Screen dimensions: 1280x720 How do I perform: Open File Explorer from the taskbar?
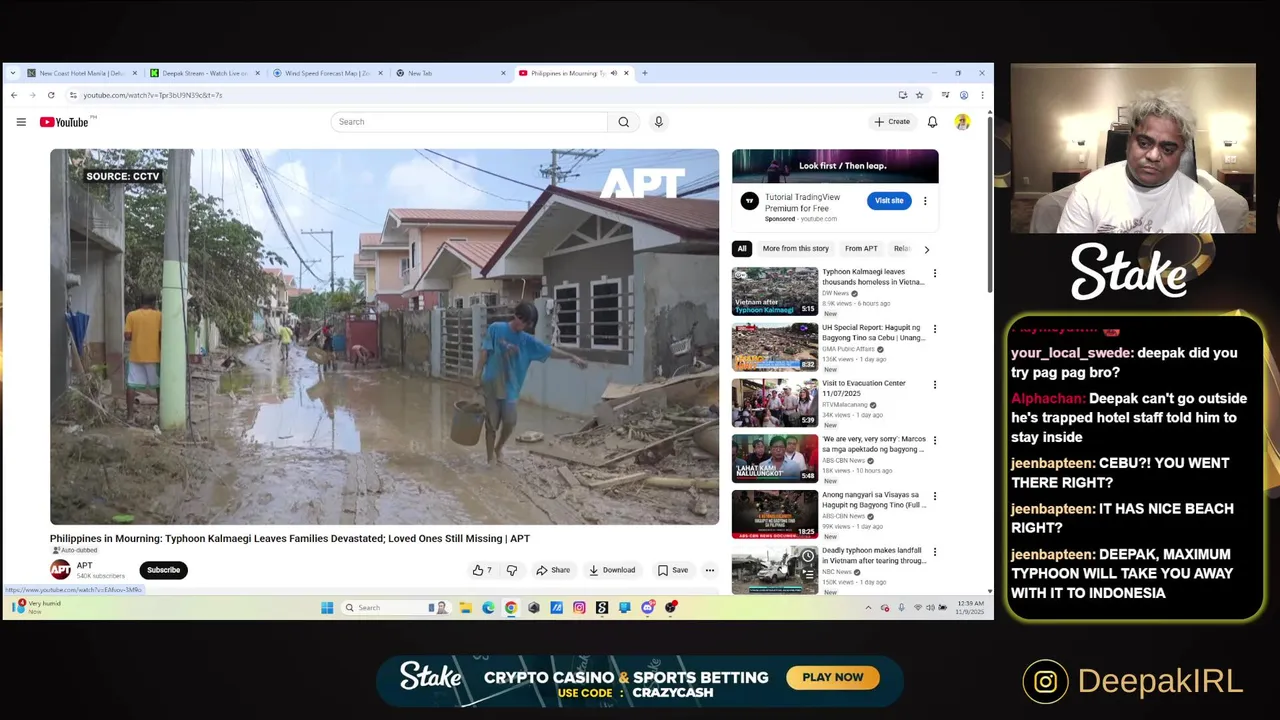pos(465,608)
